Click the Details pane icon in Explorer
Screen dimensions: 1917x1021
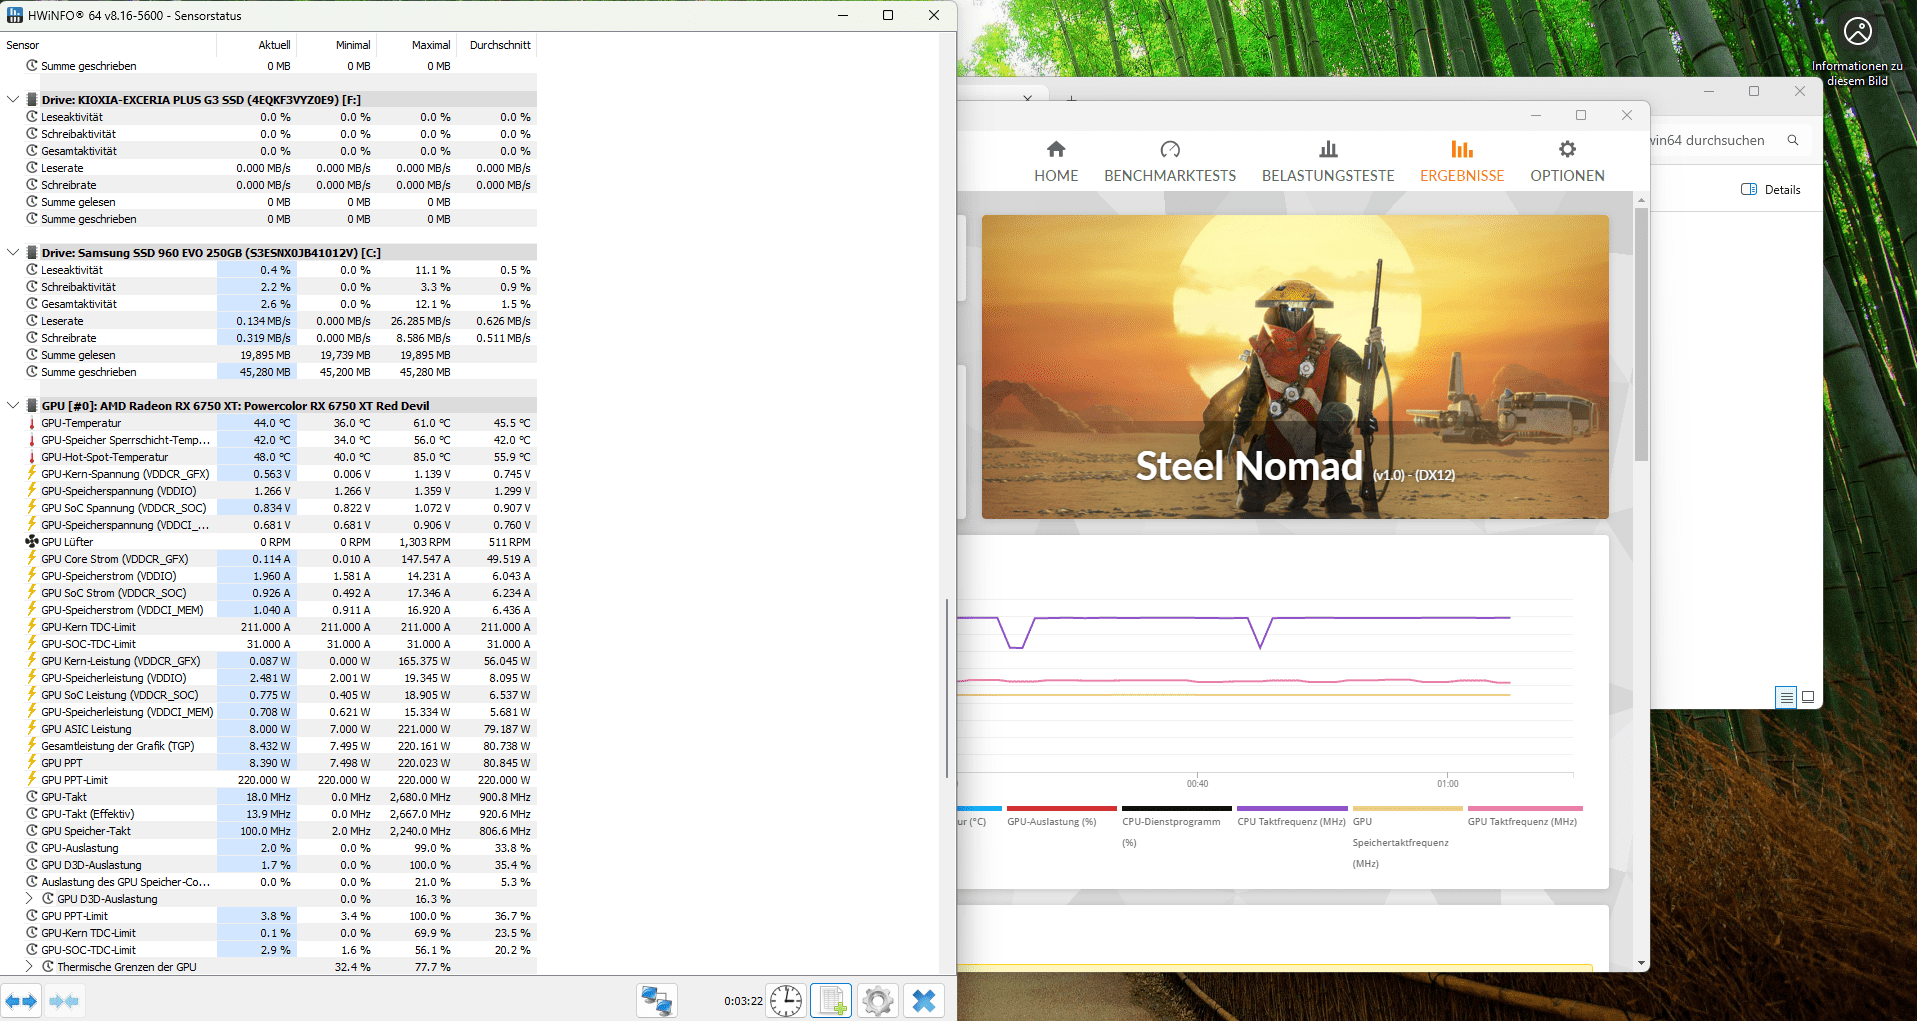click(x=1749, y=190)
